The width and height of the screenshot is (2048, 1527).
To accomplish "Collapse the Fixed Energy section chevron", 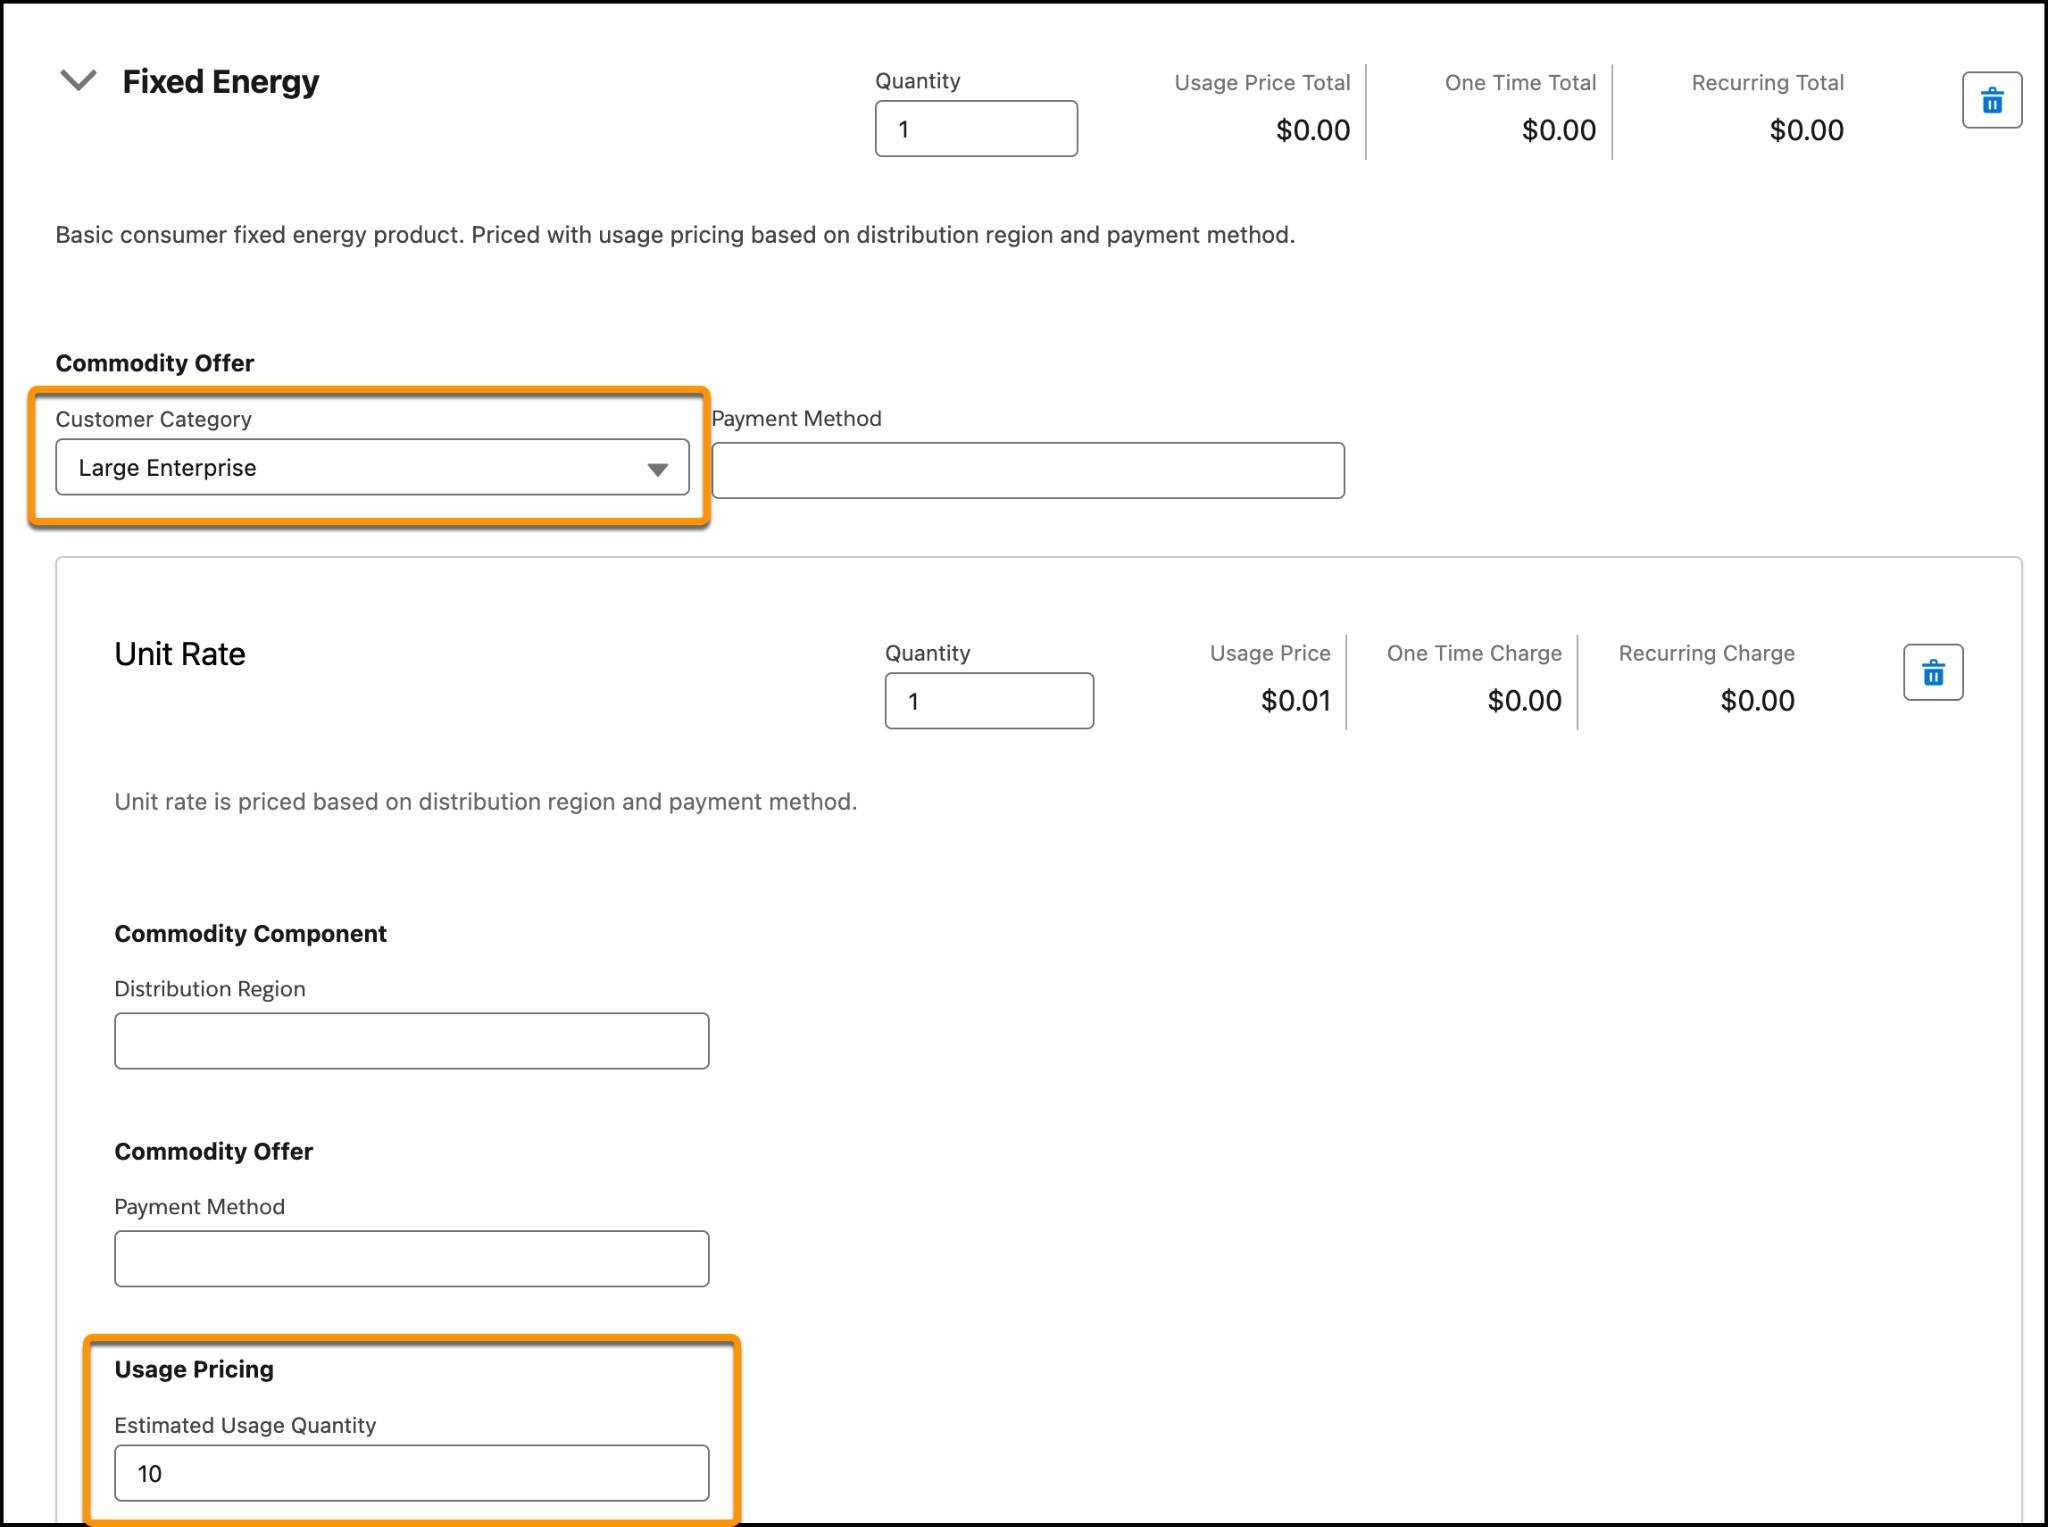I will (78, 80).
